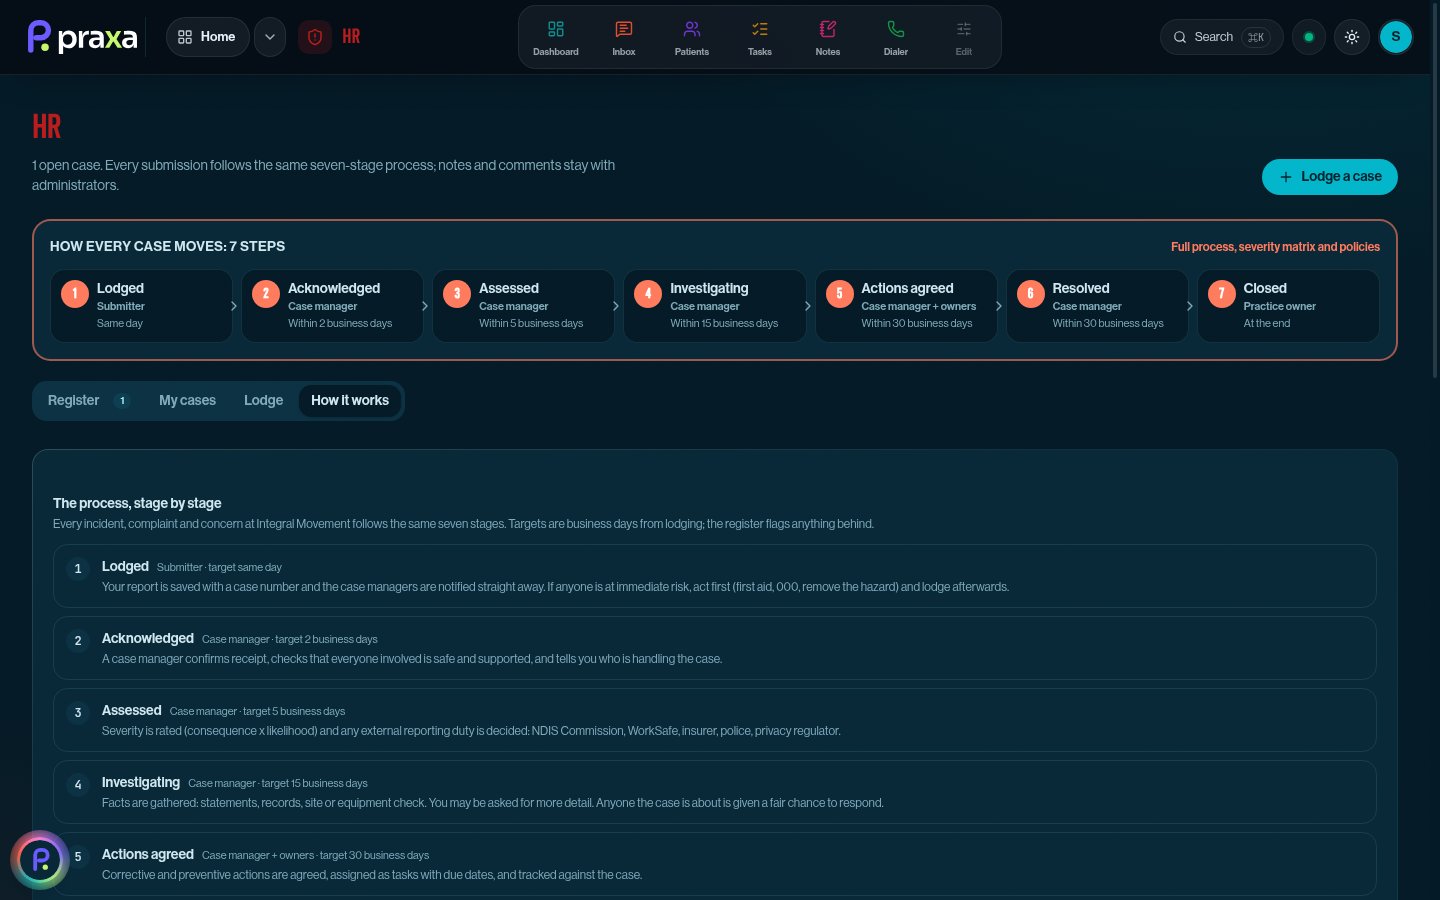Open Full process, severity matrix and policies link
The width and height of the screenshot is (1440, 900).
1275,247
